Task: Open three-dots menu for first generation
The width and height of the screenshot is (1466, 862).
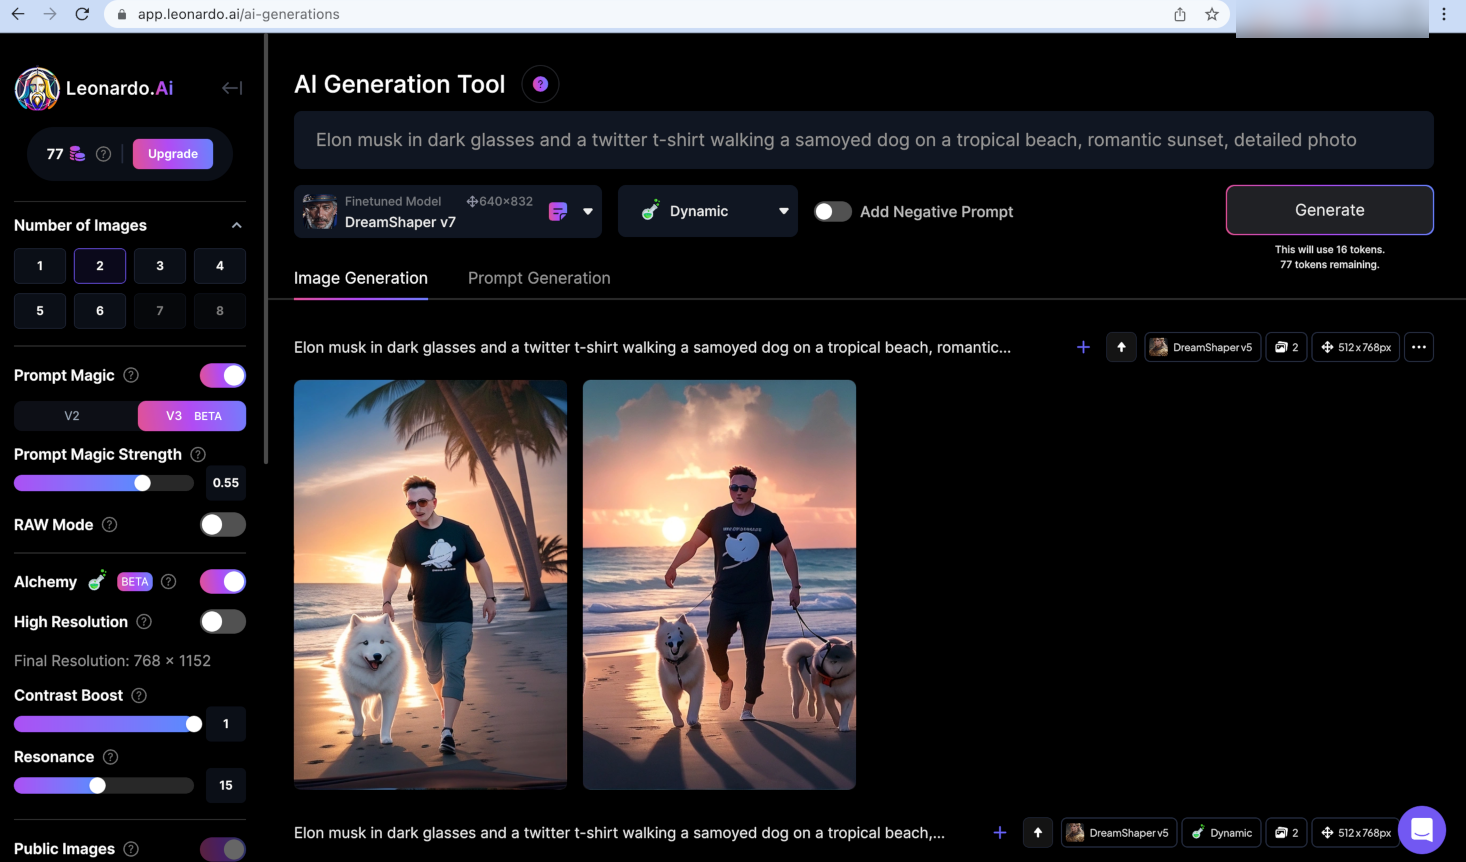Action: [x=1419, y=347]
